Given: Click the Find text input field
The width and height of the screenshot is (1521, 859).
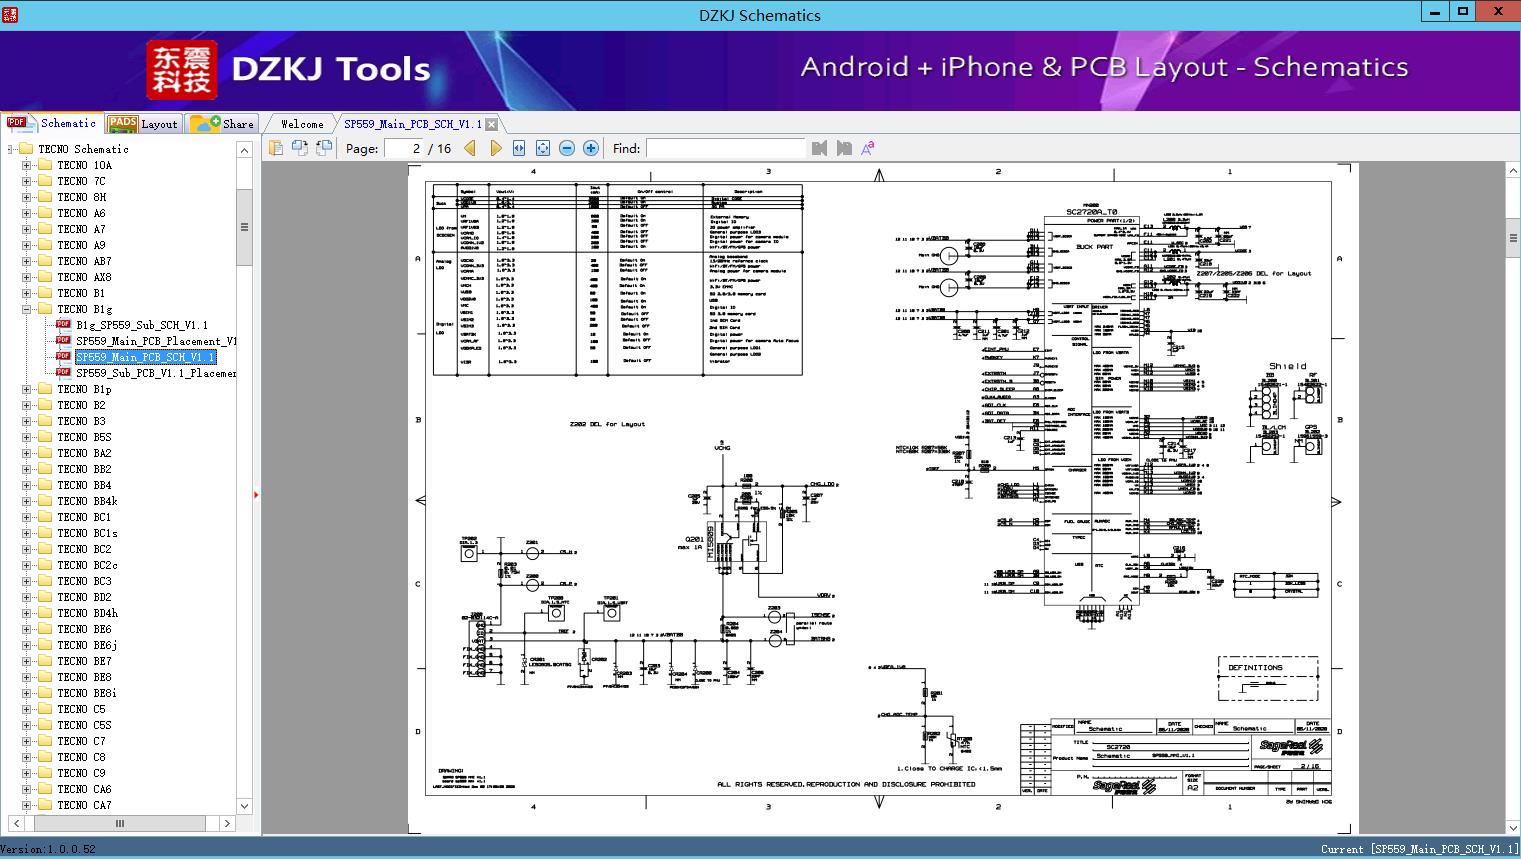Looking at the screenshot, I should click(725, 148).
